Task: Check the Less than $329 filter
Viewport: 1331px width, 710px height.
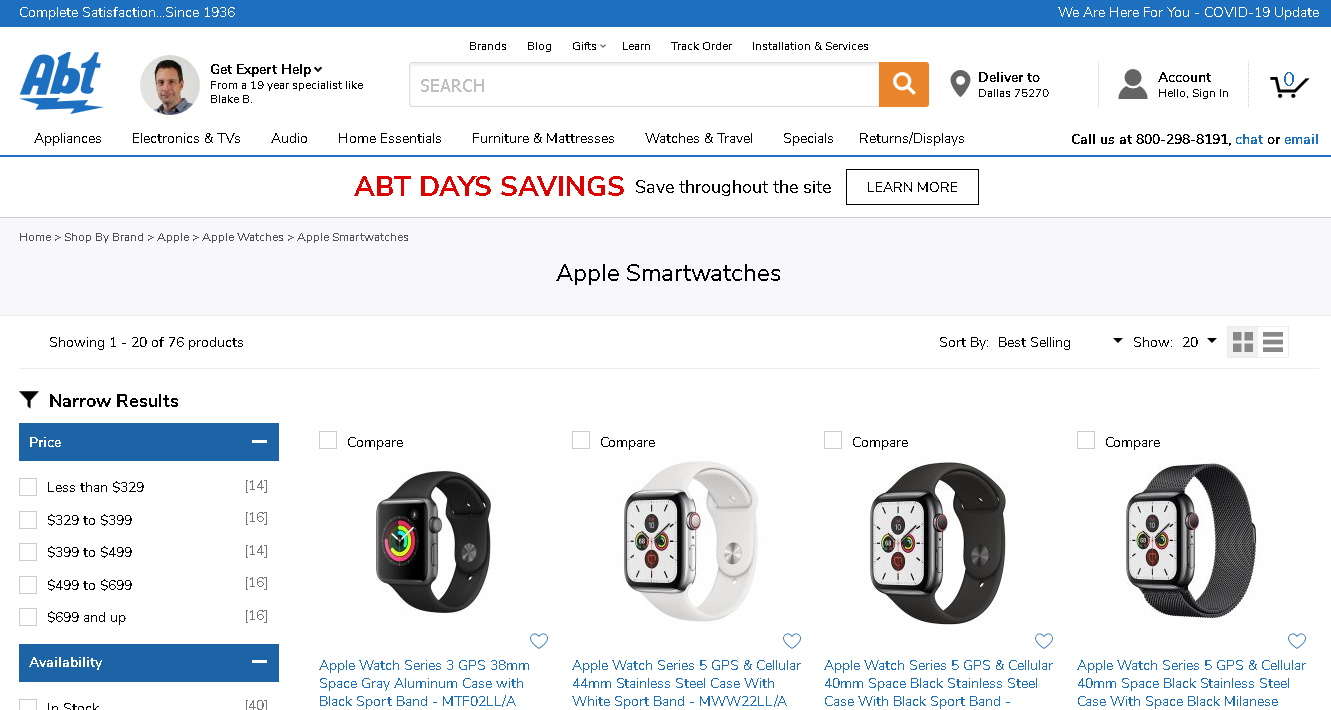Action: [28, 487]
